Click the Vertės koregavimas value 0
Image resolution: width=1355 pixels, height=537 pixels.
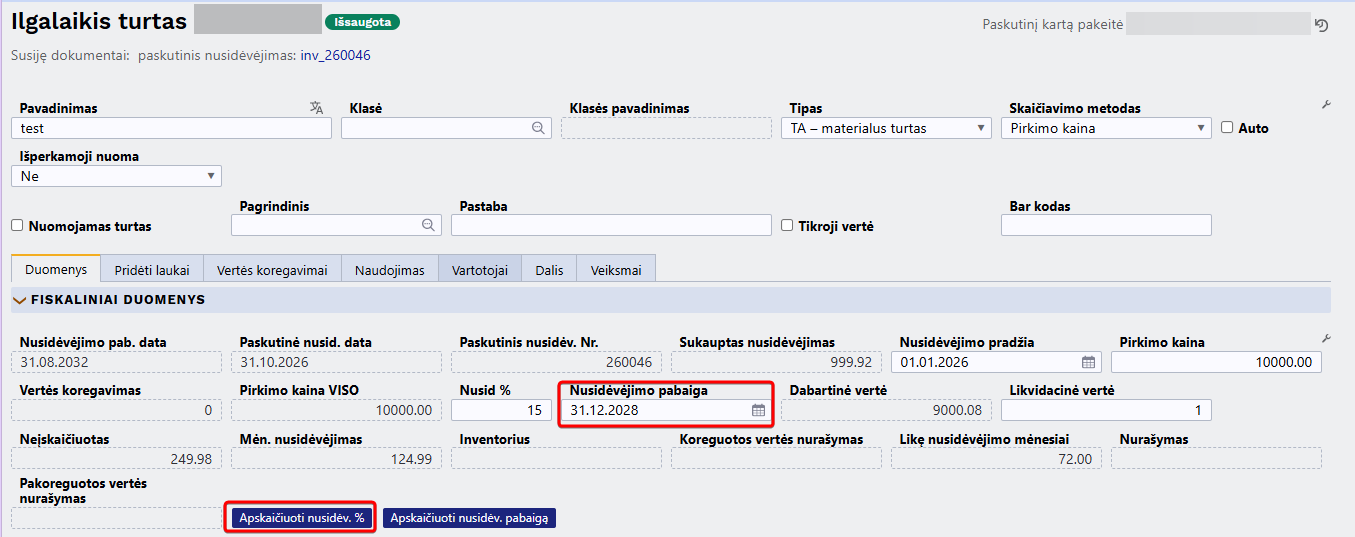116,410
